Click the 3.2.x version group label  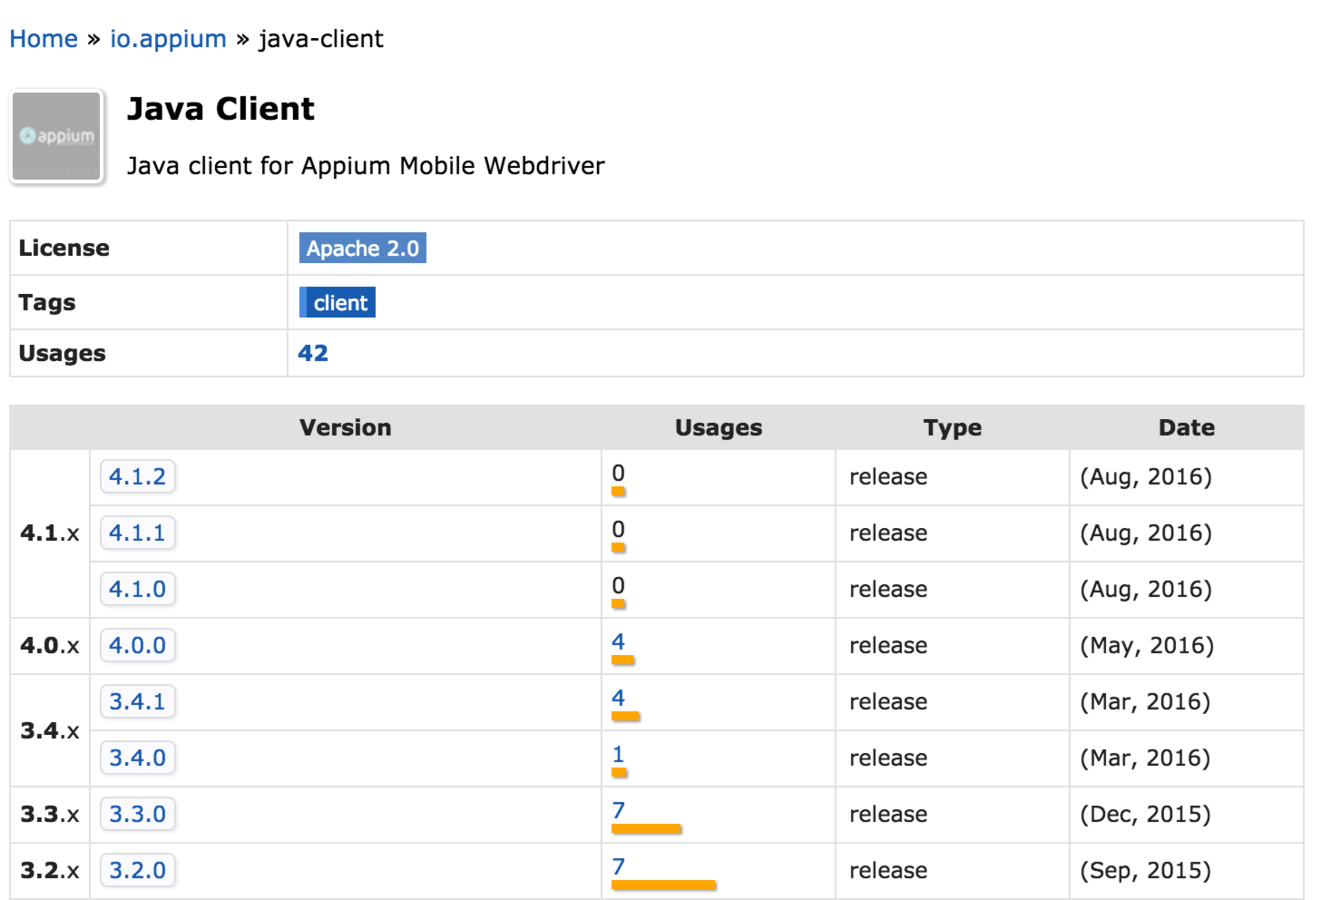[49, 870]
